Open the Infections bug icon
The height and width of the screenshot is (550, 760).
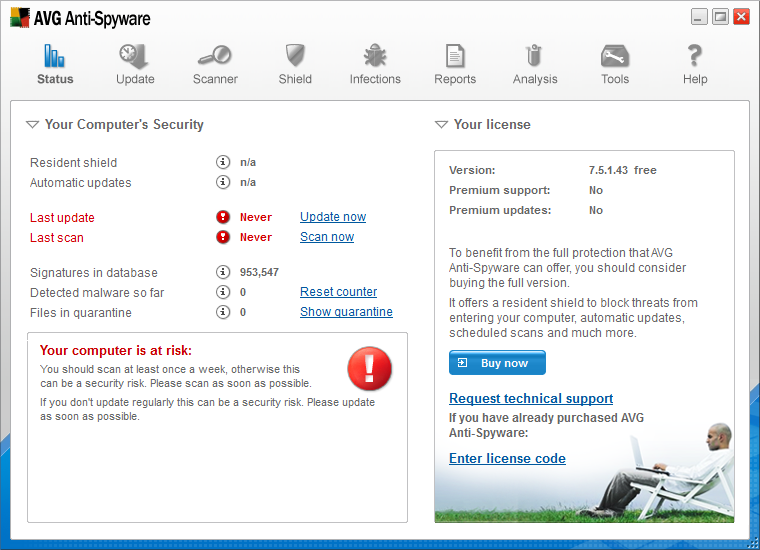[x=375, y=55]
